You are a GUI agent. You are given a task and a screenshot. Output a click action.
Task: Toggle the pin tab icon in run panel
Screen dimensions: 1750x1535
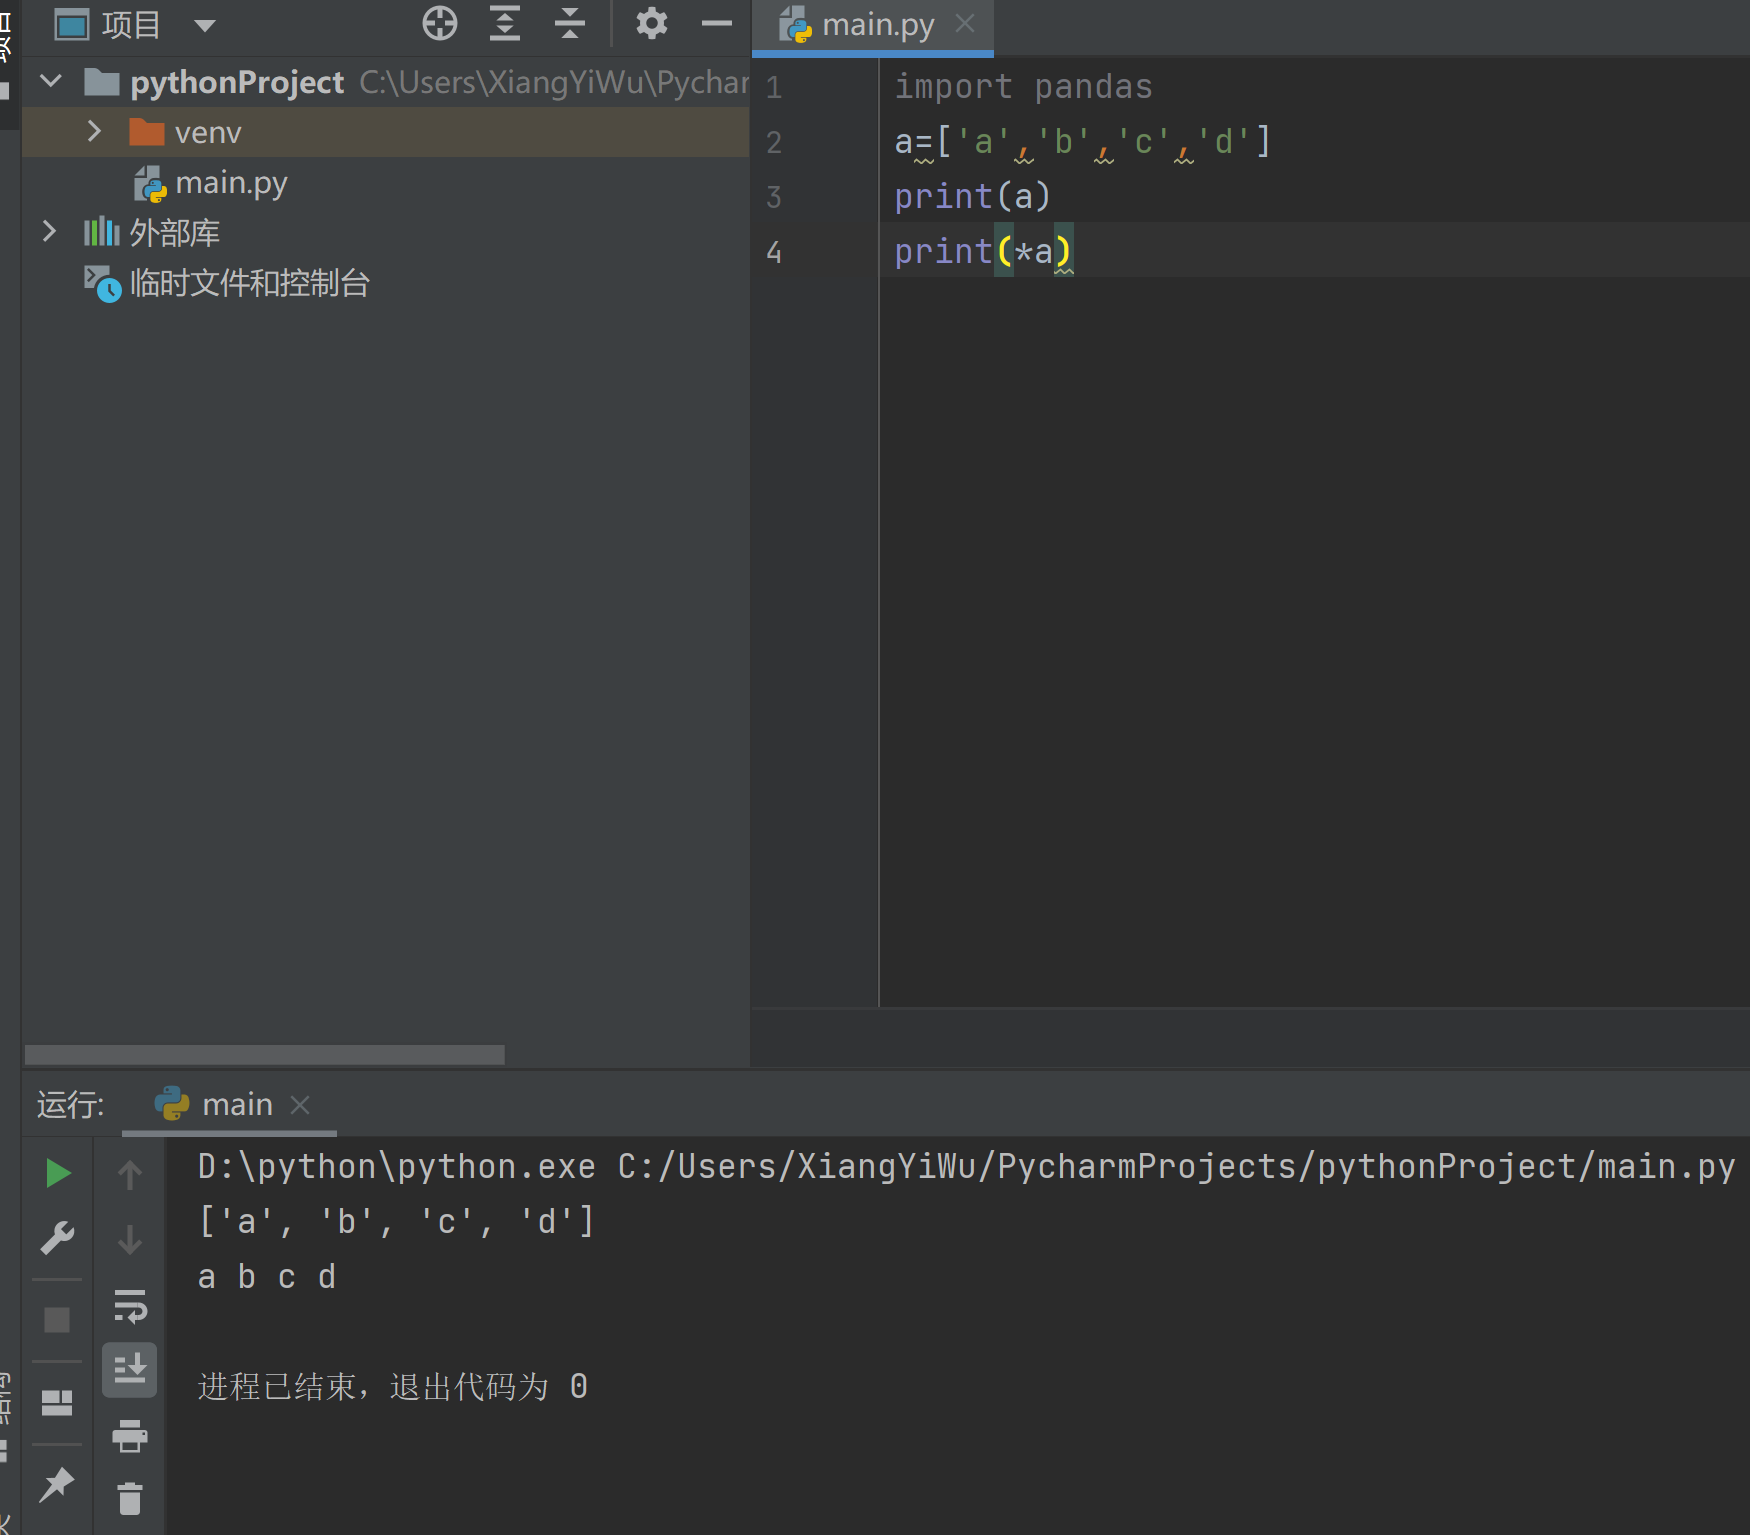pyautogui.click(x=57, y=1485)
